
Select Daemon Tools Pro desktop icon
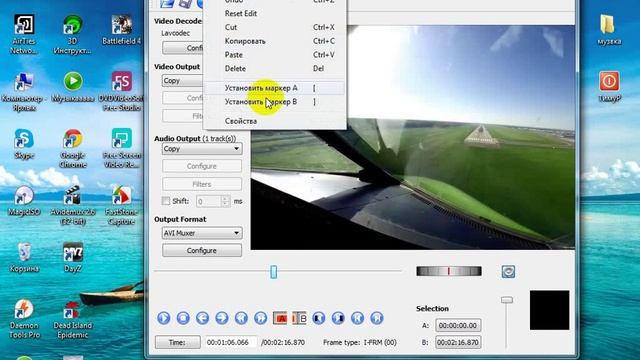click(24, 320)
